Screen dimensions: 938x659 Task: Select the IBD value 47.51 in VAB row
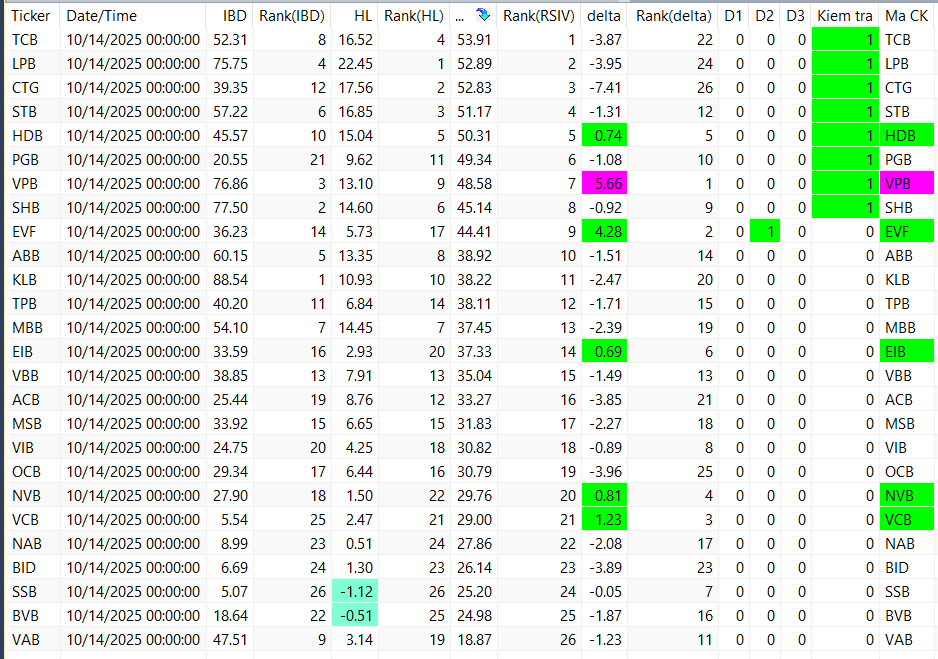(x=230, y=639)
